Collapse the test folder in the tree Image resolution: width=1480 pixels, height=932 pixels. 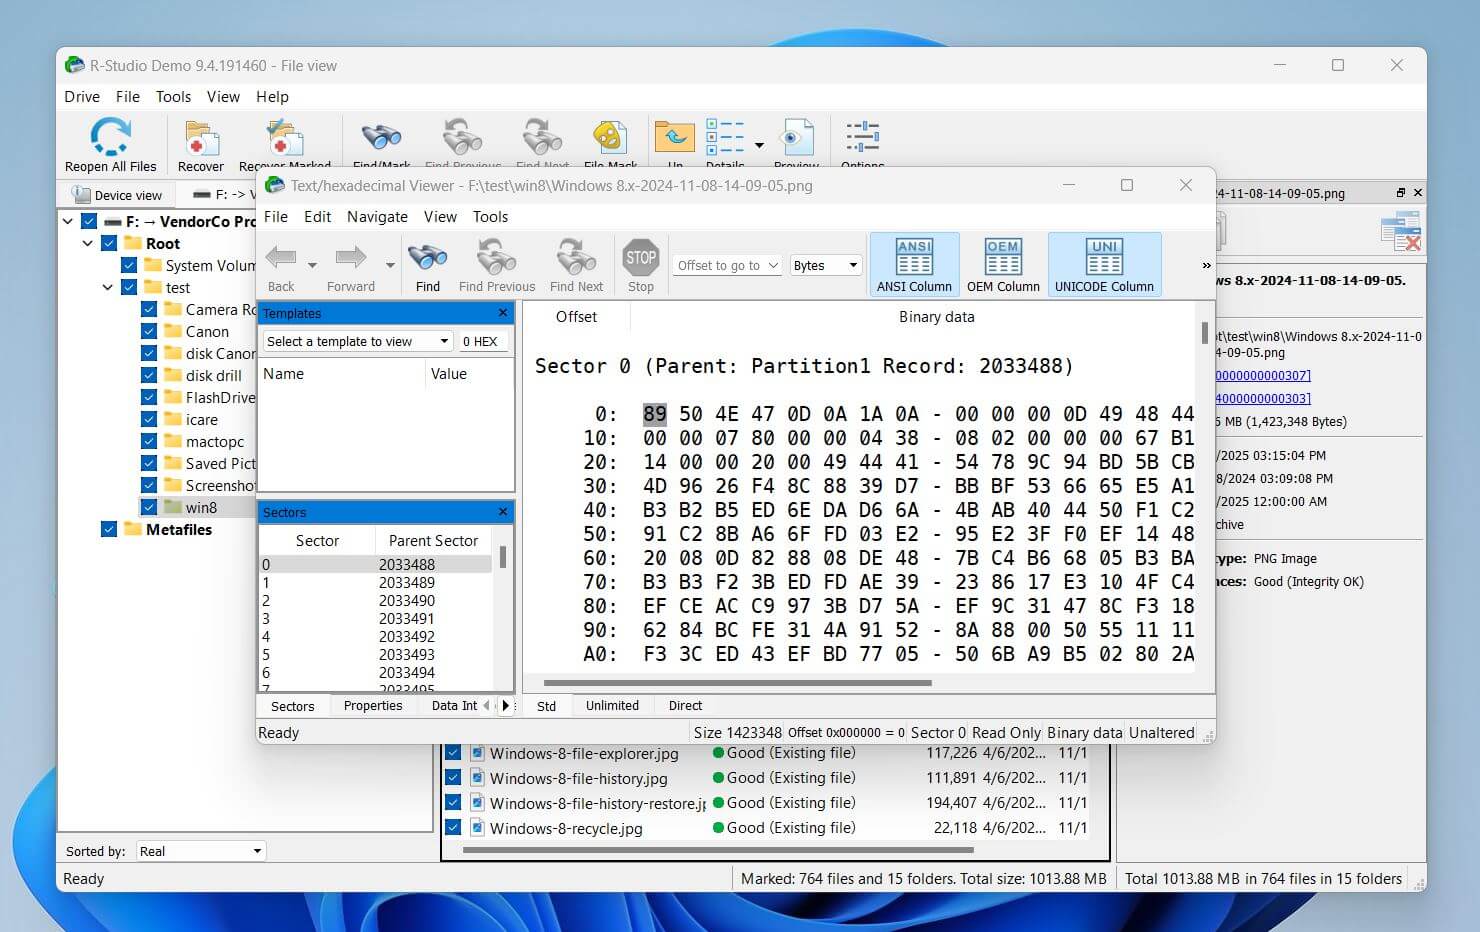coord(107,287)
